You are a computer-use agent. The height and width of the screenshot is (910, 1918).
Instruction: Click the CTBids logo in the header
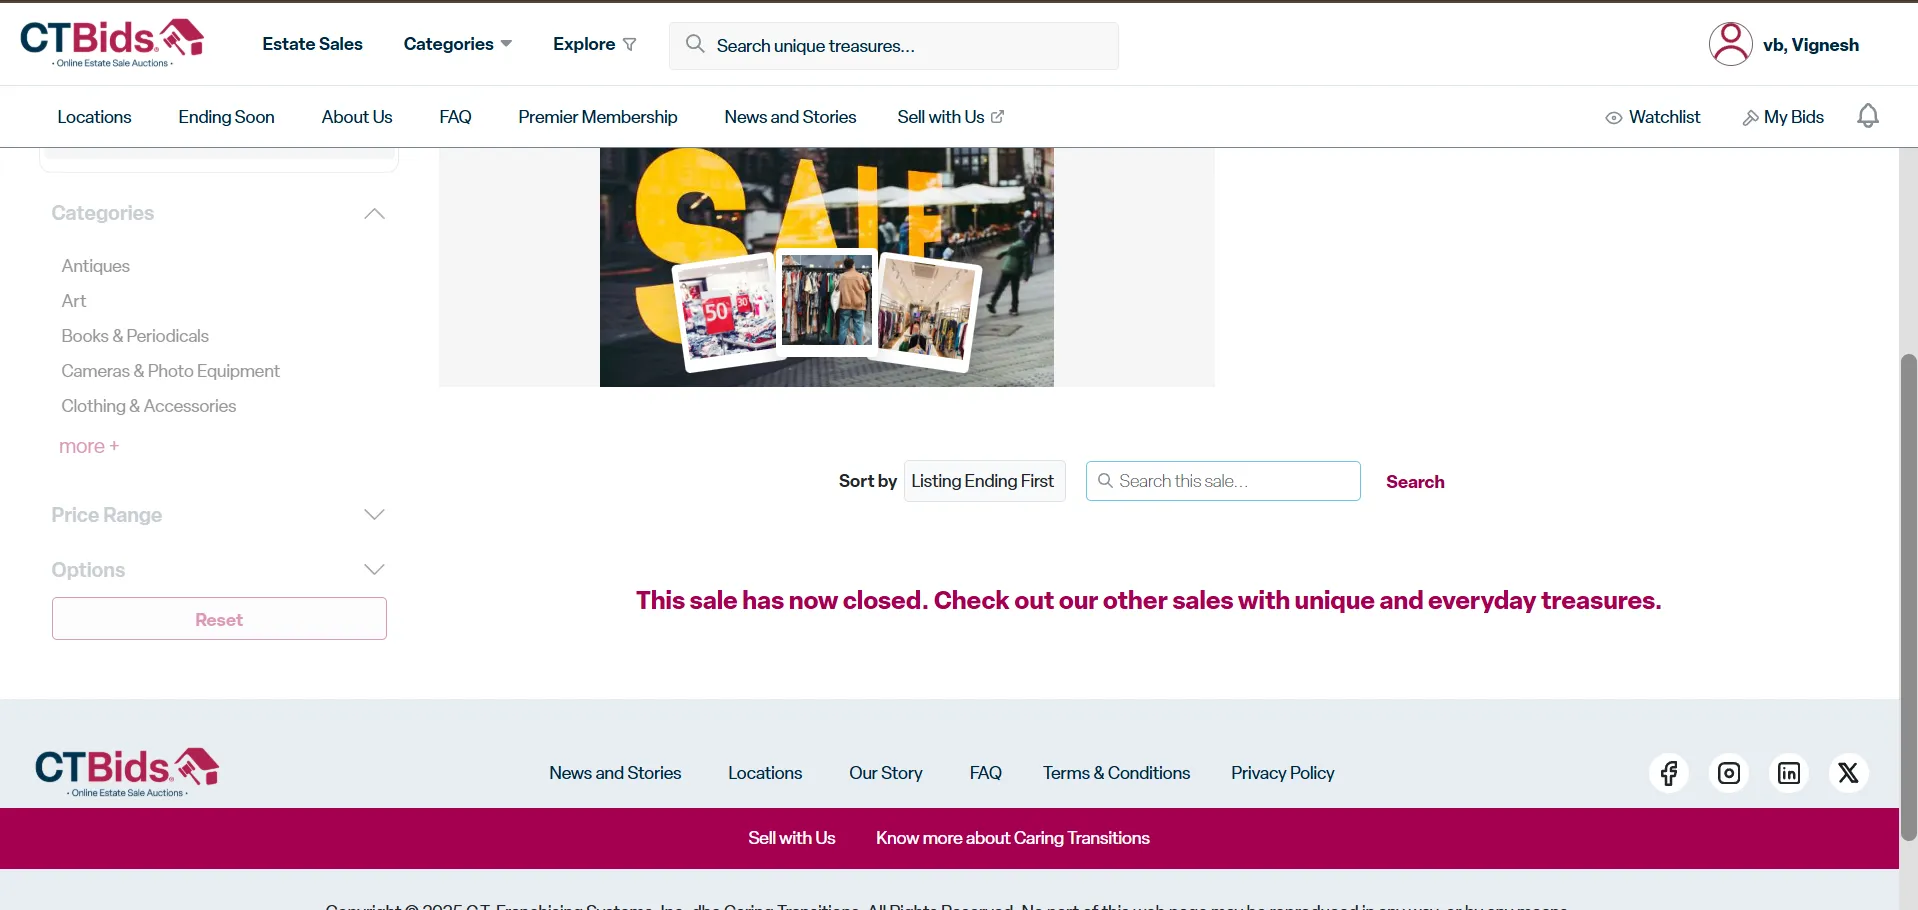coord(112,43)
